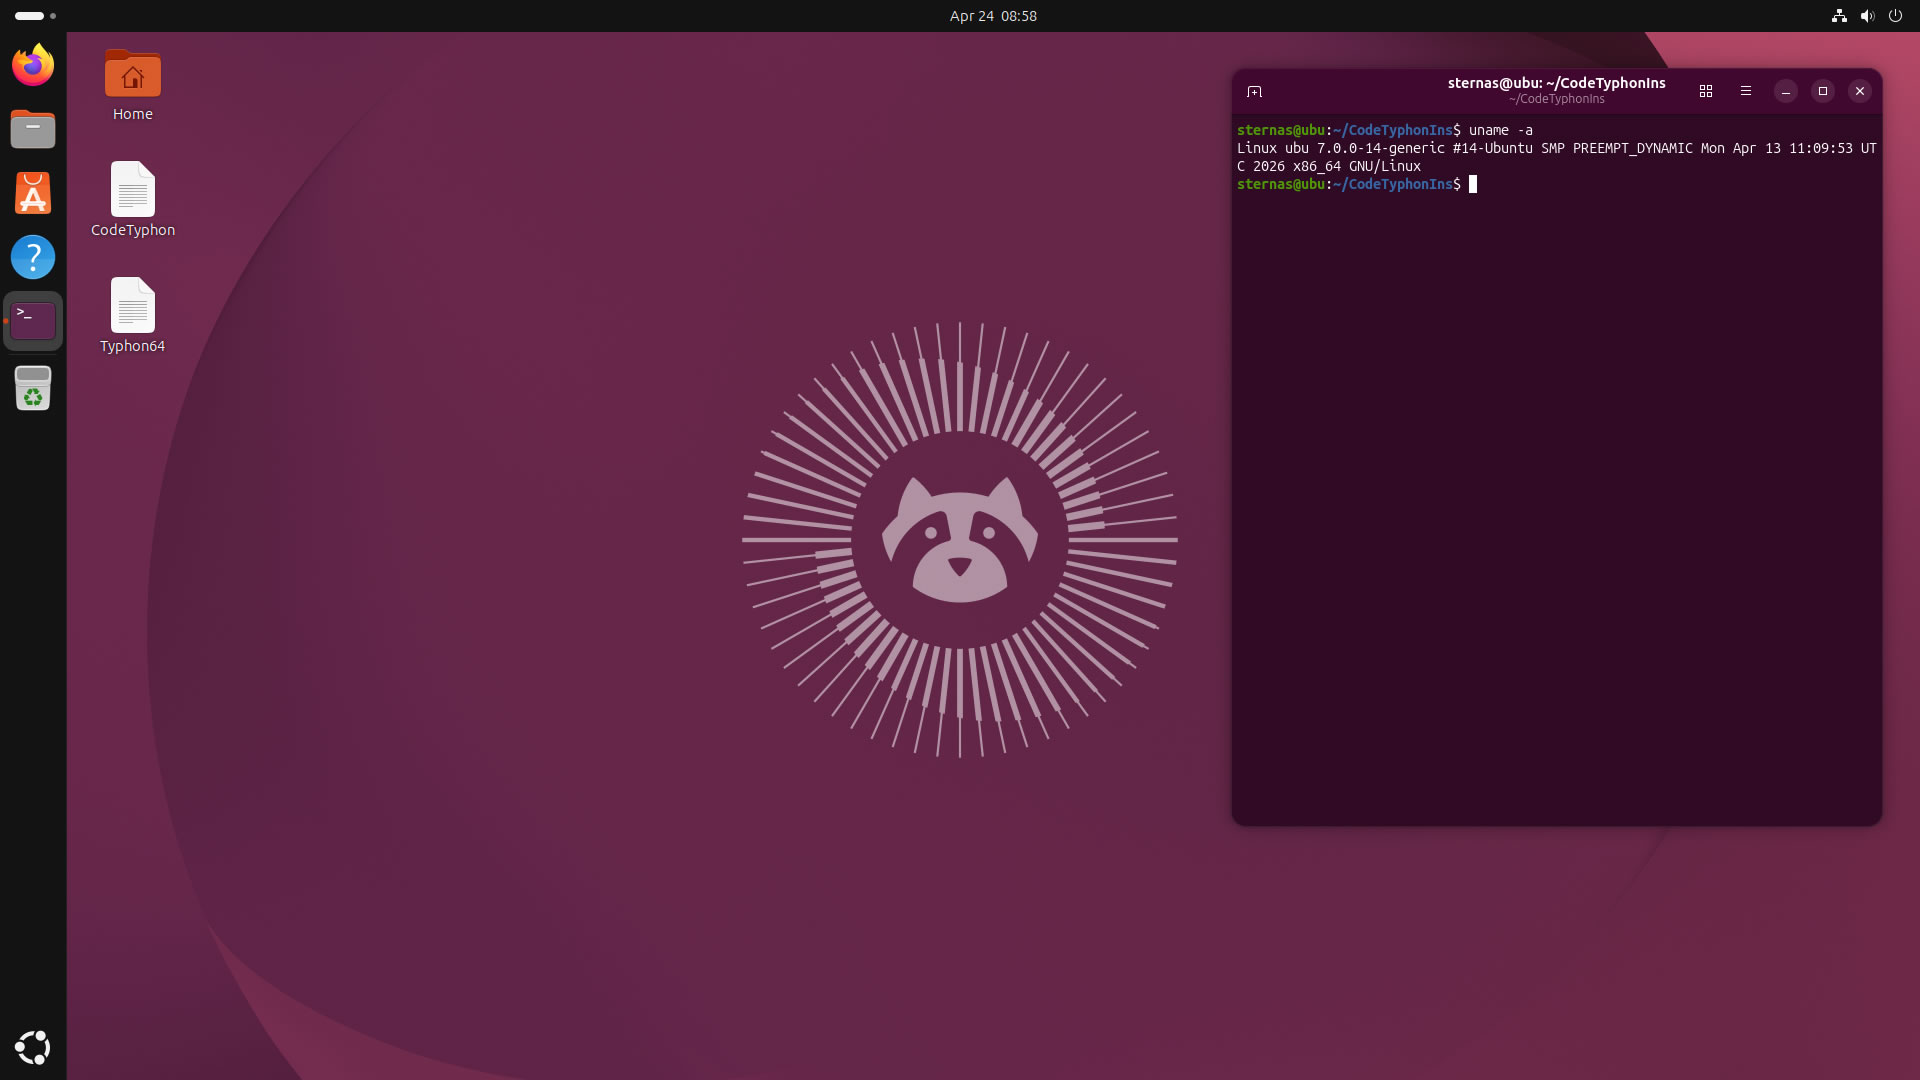Open the Home folder on desktop
Image resolution: width=1920 pixels, height=1080 pixels.
(132, 76)
